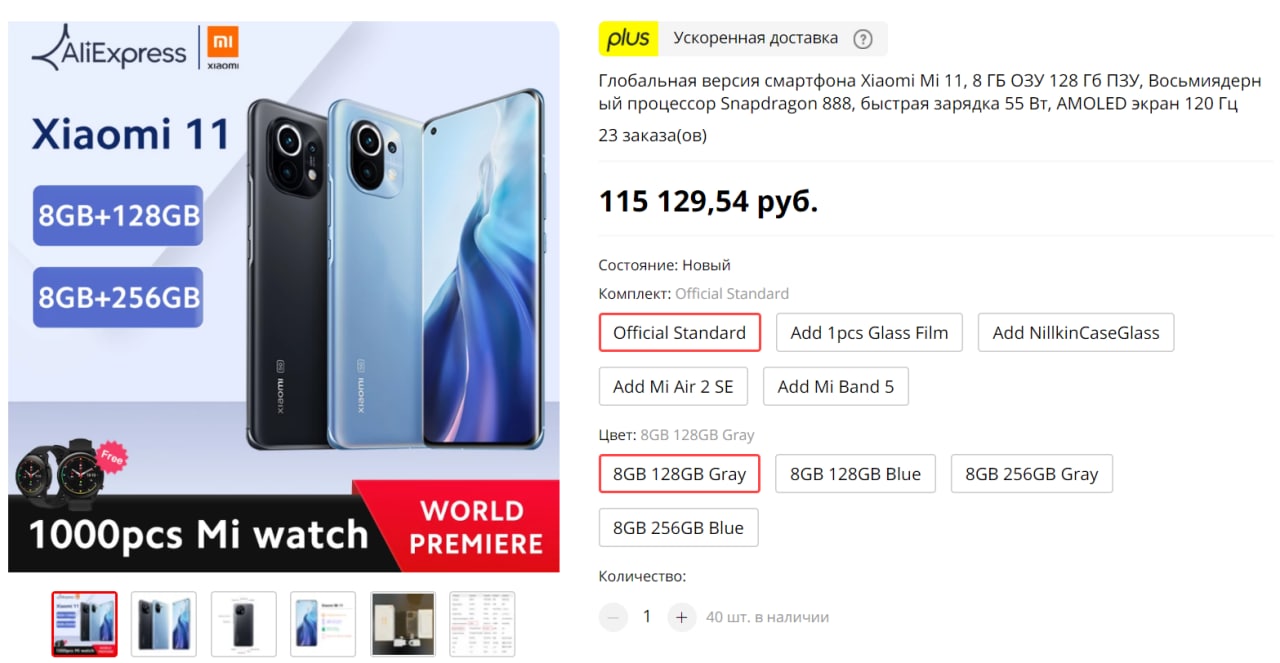Decrease quantity with the minus stepper

(x=613, y=617)
